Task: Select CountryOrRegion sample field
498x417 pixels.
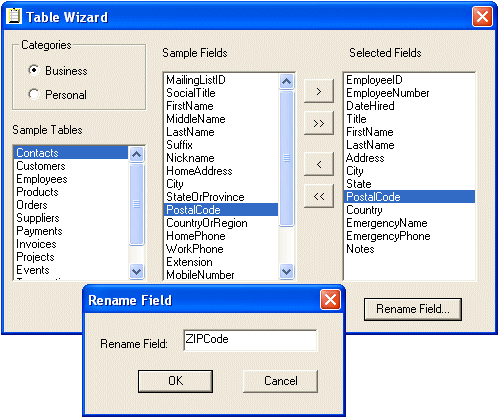Action: [221, 223]
